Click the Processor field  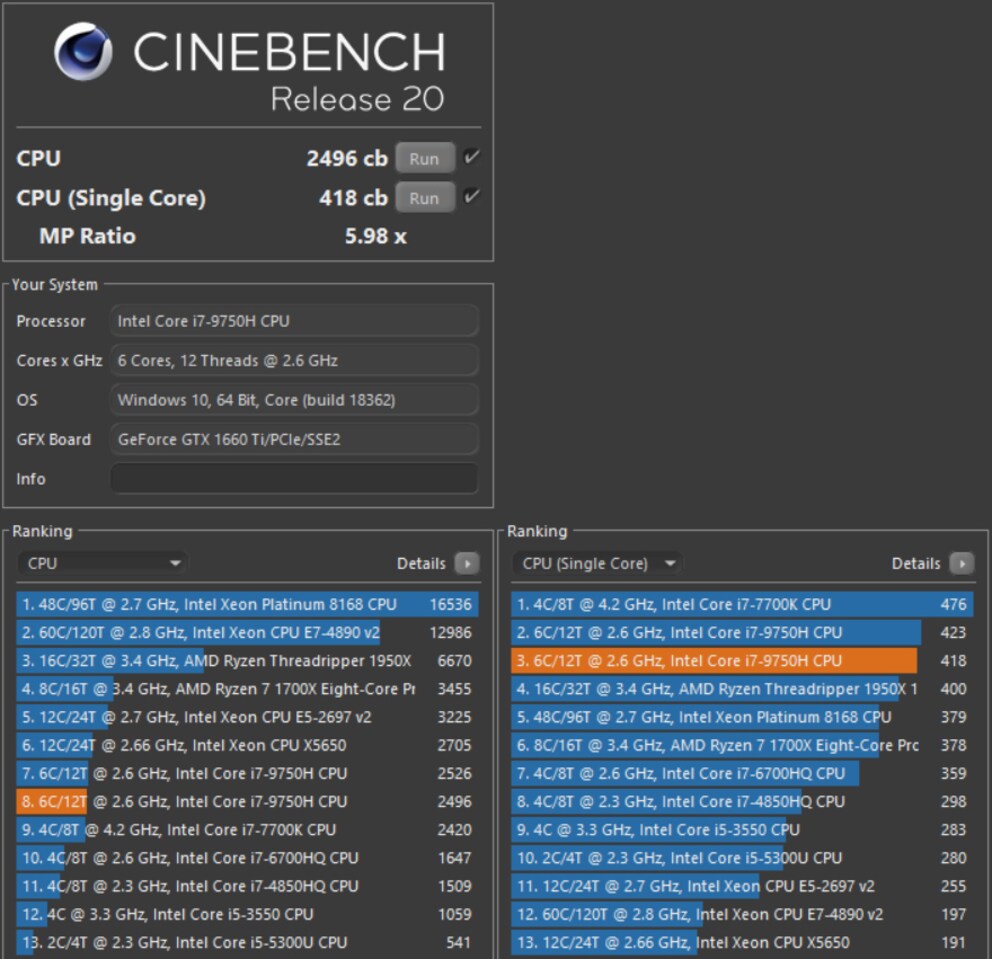coord(294,321)
